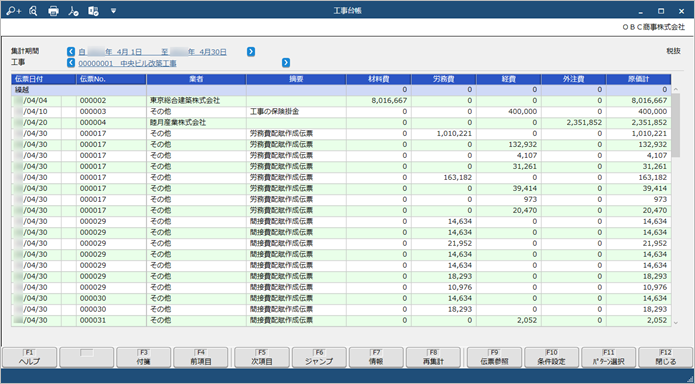Click the F3 付箋 button
The width and height of the screenshot is (695, 384).
(144, 357)
